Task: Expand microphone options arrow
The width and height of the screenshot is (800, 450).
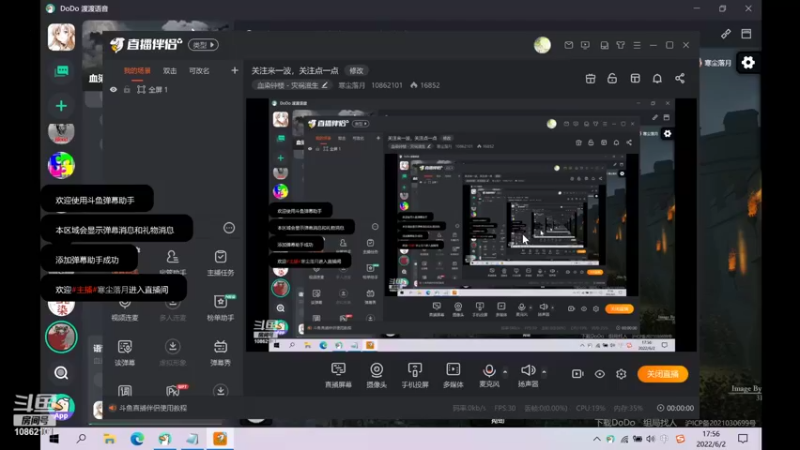Action: tap(505, 372)
